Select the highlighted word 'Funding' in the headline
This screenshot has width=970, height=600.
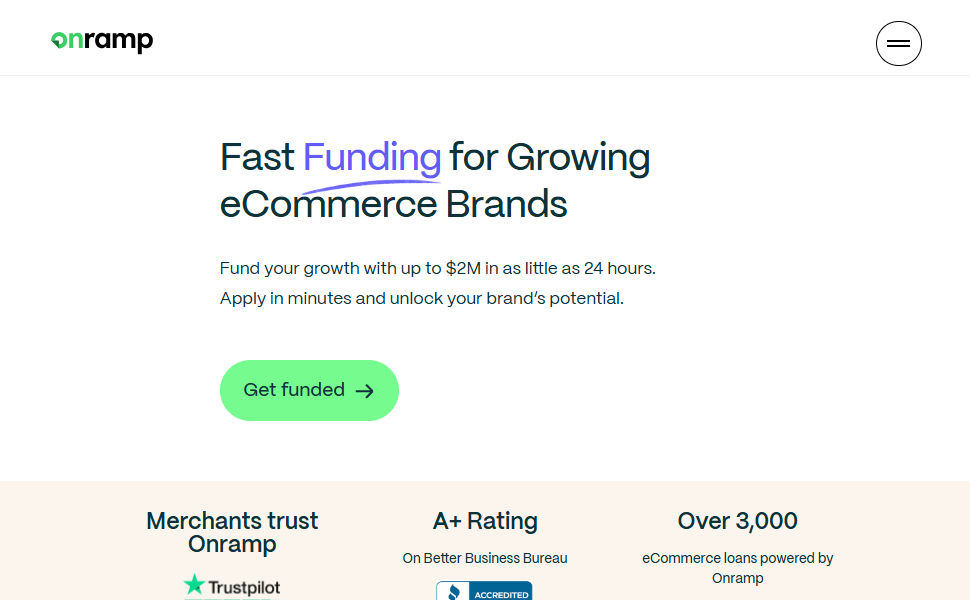point(371,157)
